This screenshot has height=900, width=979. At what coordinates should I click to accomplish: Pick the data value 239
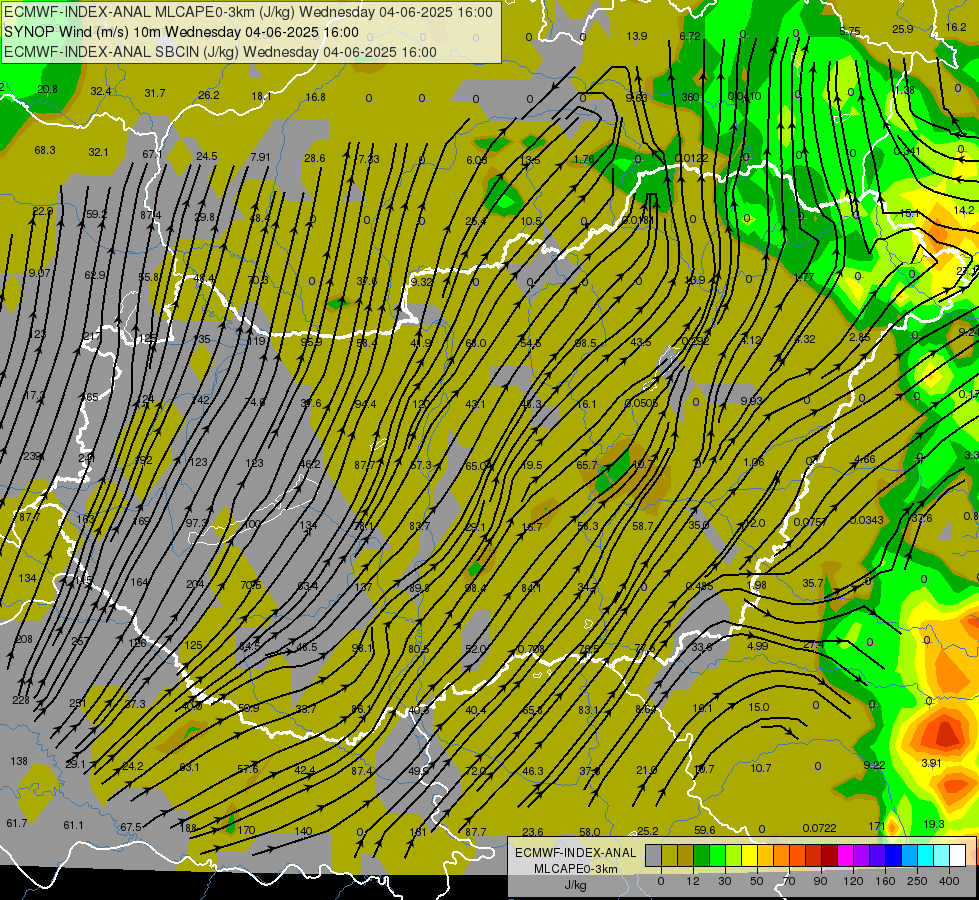[32, 457]
